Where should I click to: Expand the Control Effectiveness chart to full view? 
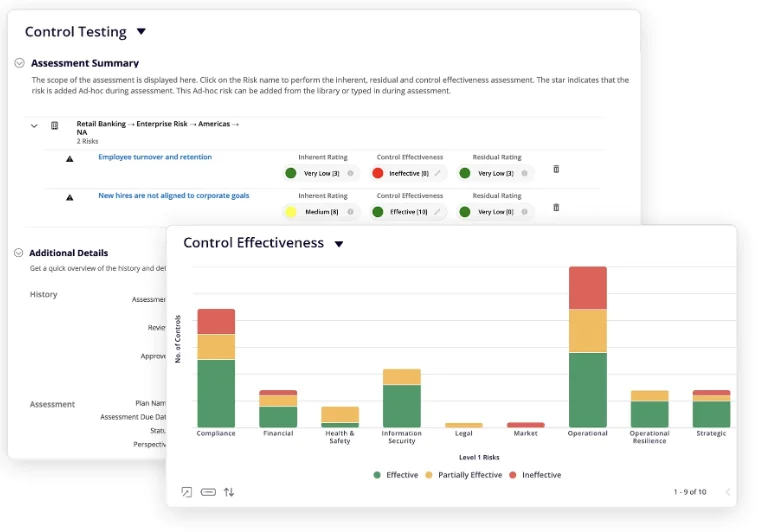point(186,492)
